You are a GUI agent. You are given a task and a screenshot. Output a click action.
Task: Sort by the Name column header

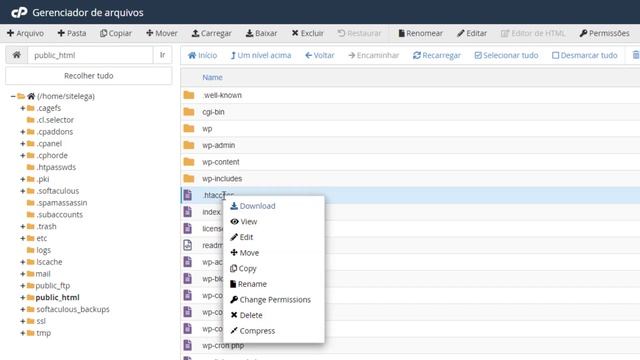click(212, 78)
